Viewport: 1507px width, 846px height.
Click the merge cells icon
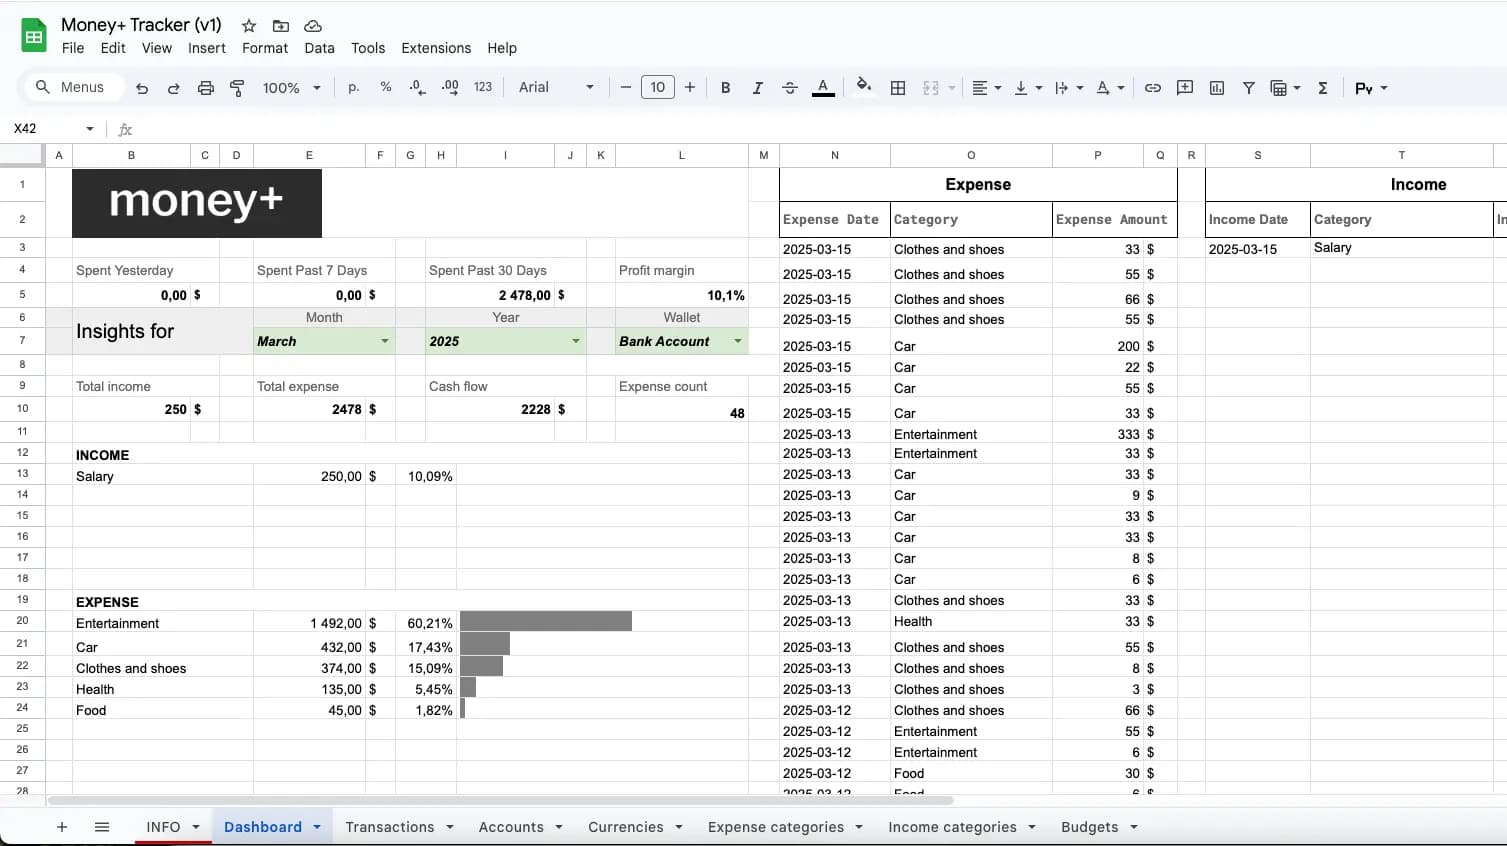point(931,88)
